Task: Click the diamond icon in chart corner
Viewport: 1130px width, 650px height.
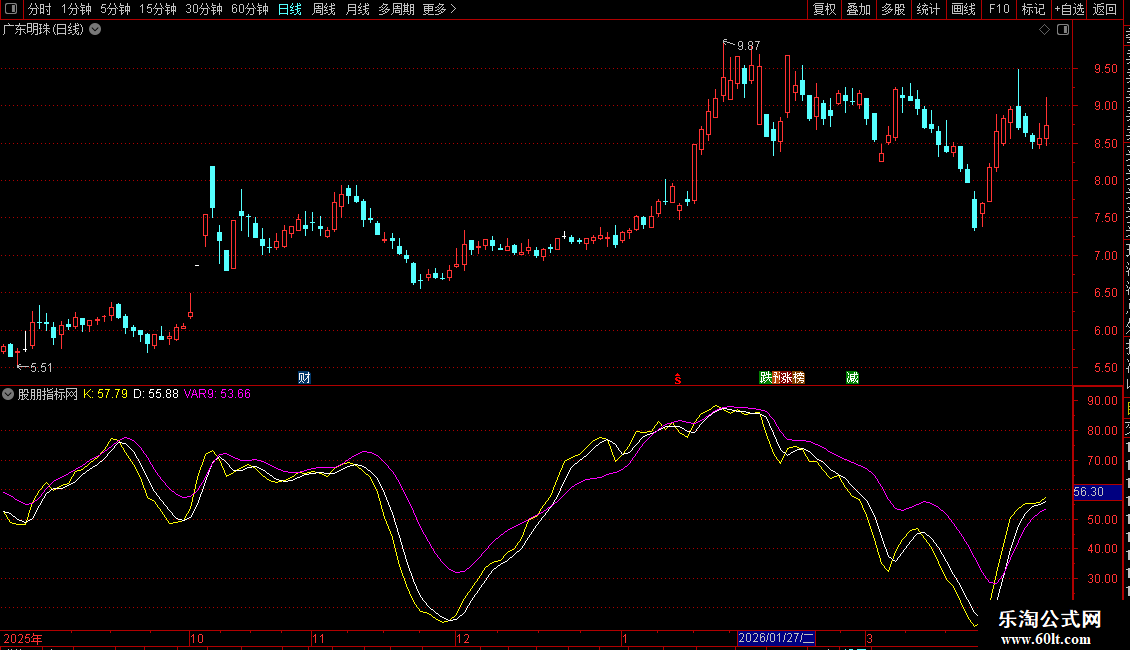Action: tap(1044, 30)
